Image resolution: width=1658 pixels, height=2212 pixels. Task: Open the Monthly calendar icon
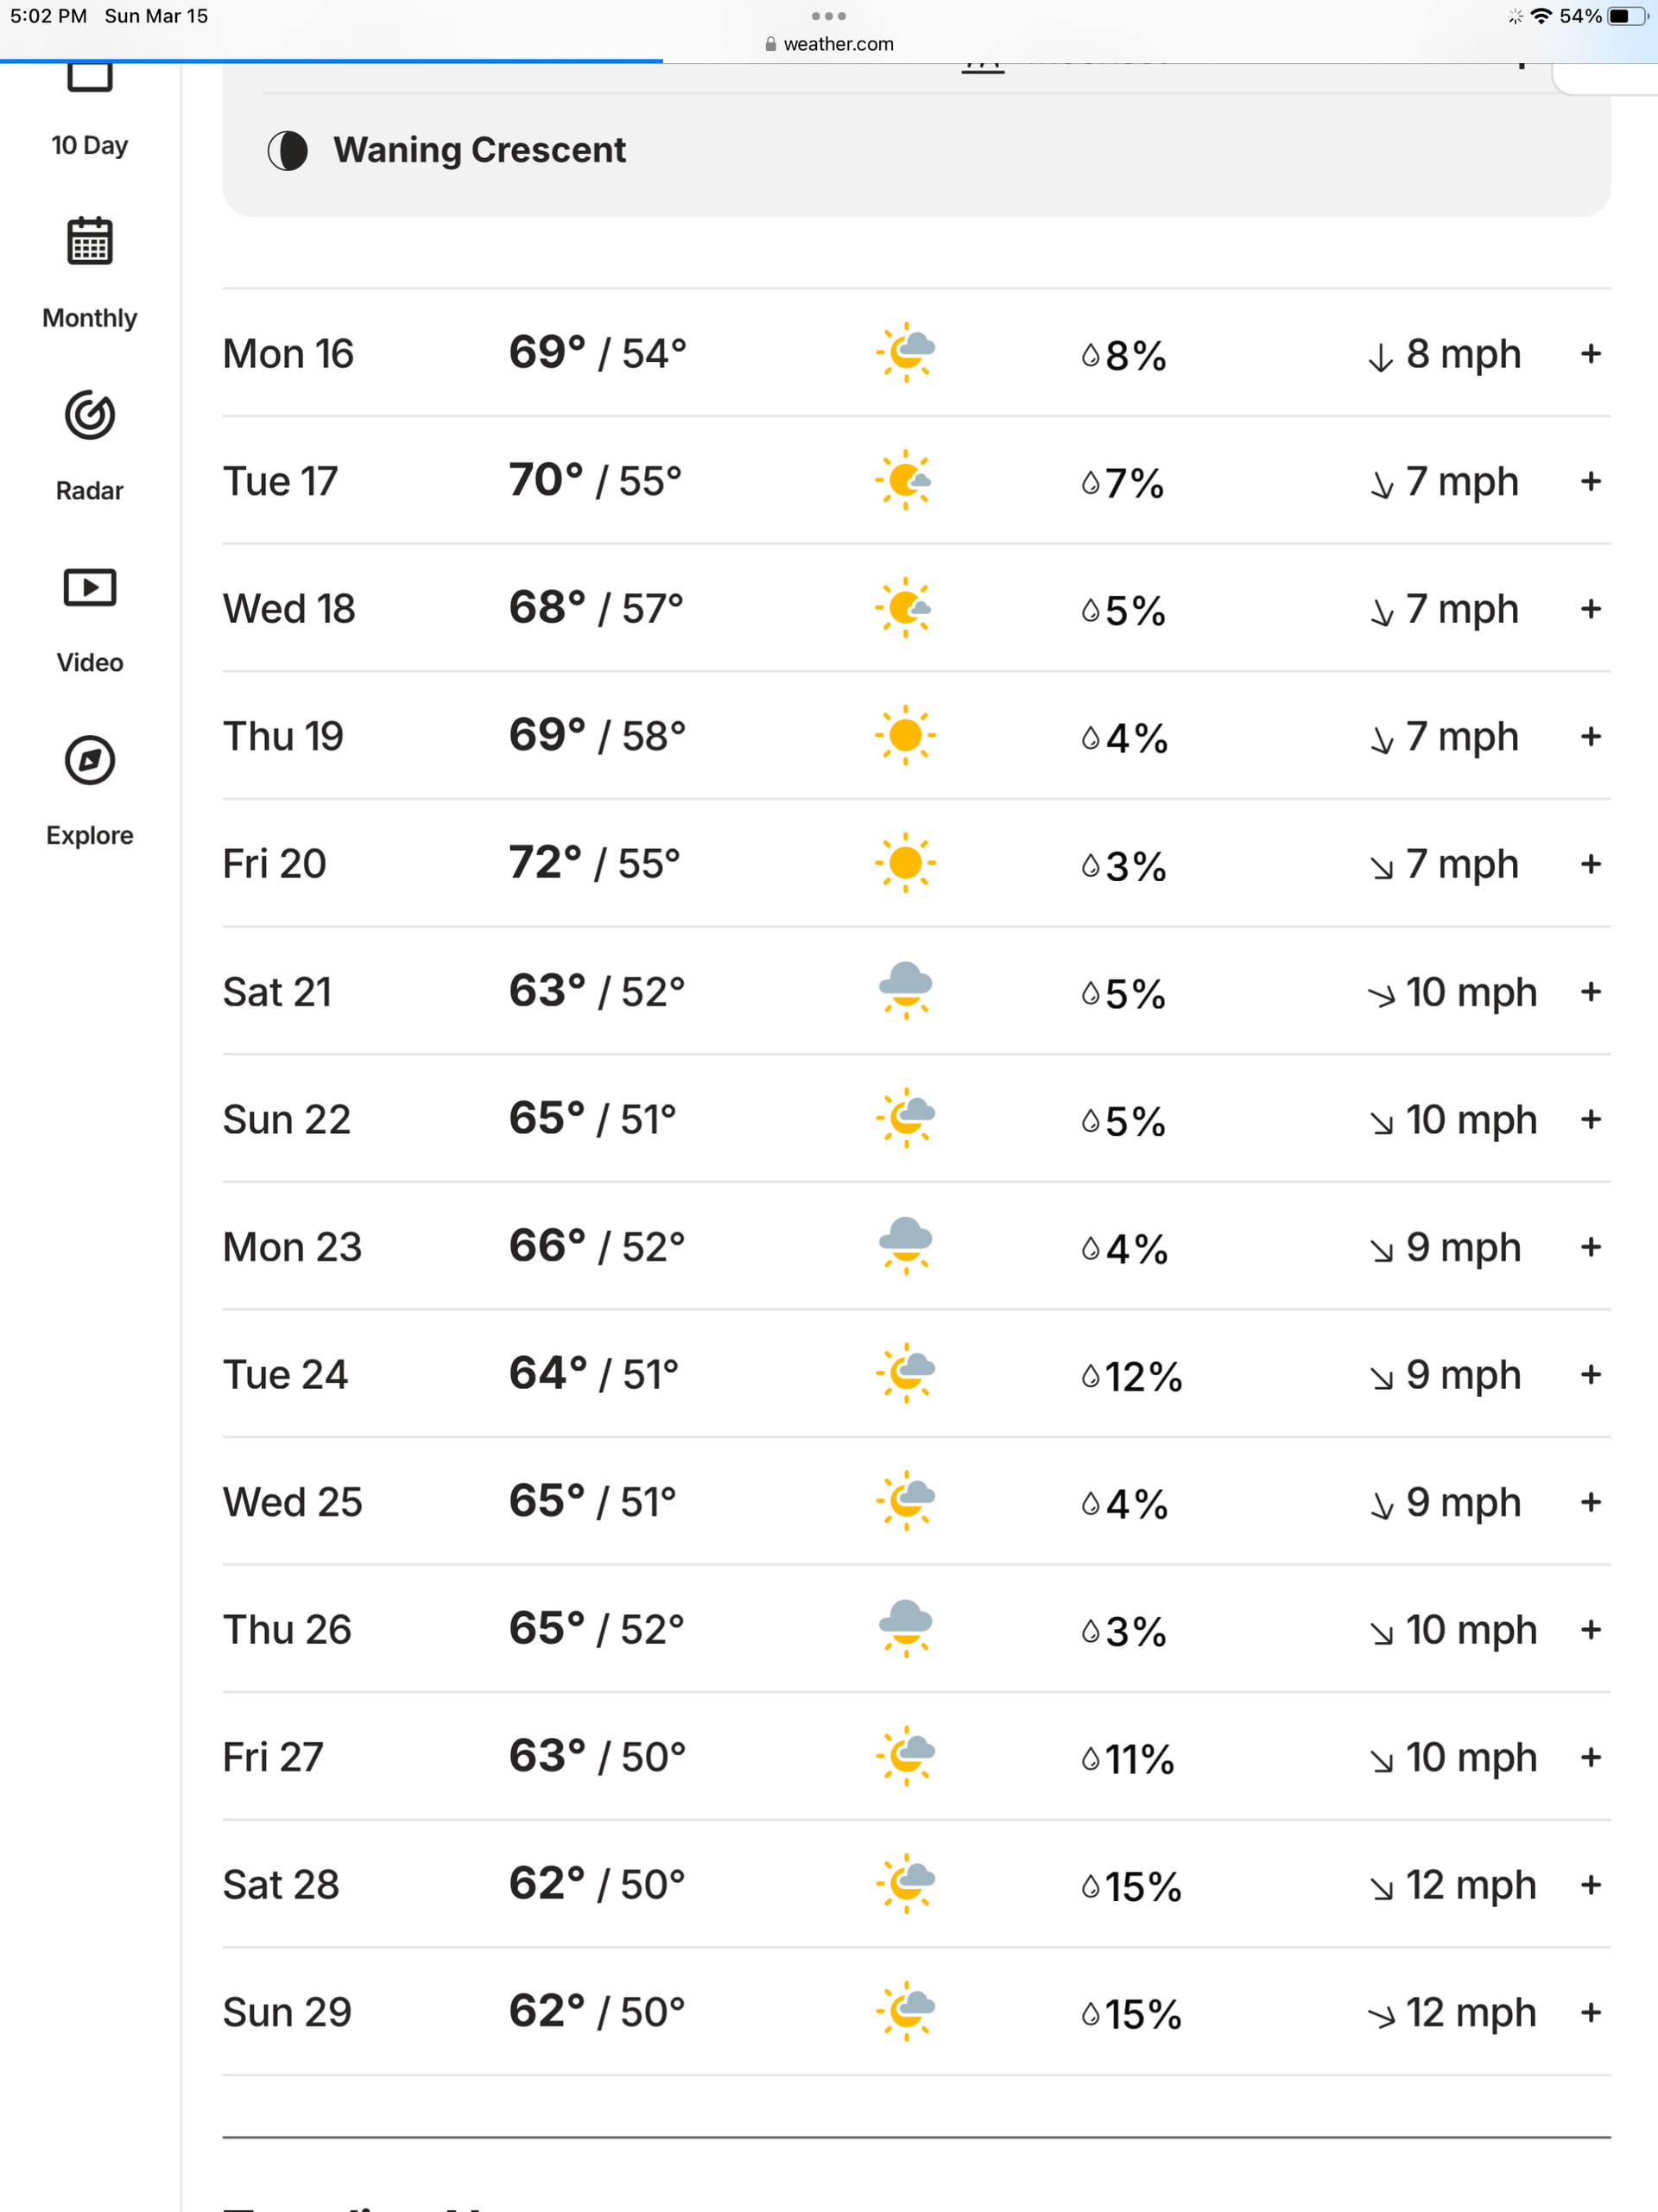point(90,242)
